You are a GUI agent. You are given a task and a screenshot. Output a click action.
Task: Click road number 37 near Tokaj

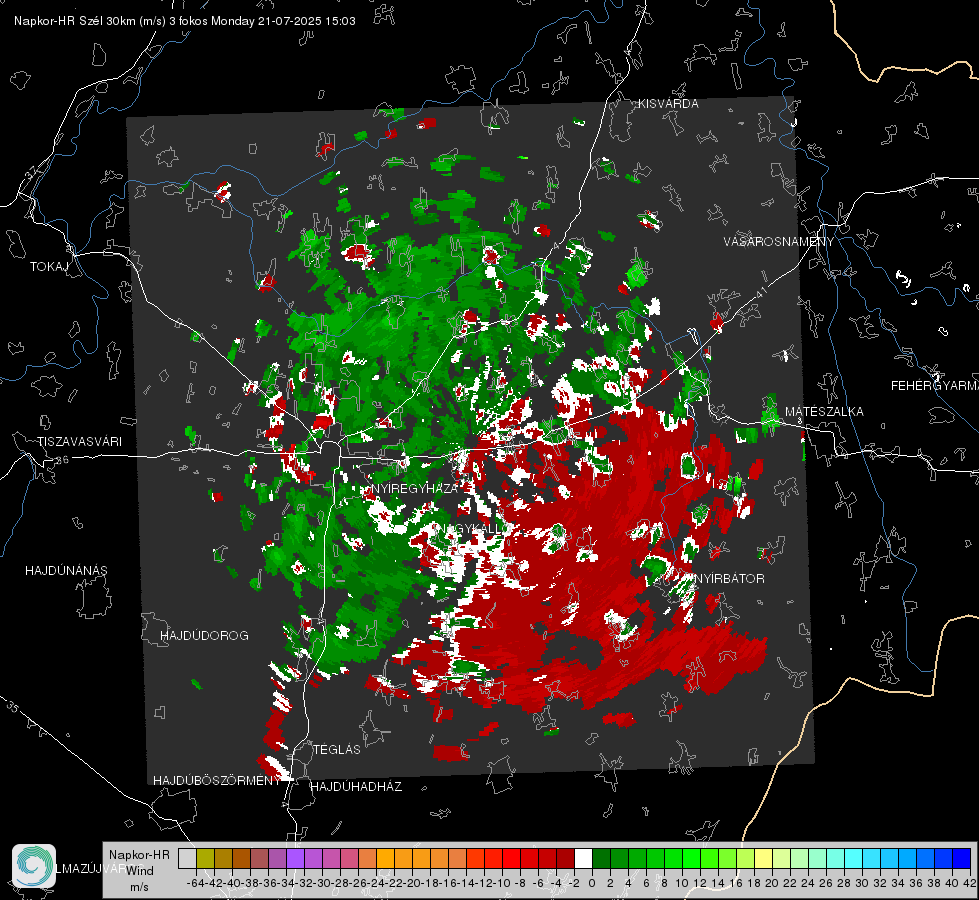coord(32,172)
